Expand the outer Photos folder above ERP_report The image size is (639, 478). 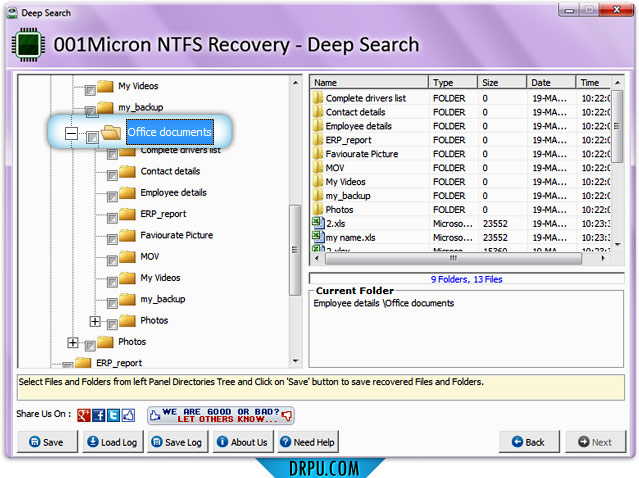(x=73, y=343)
